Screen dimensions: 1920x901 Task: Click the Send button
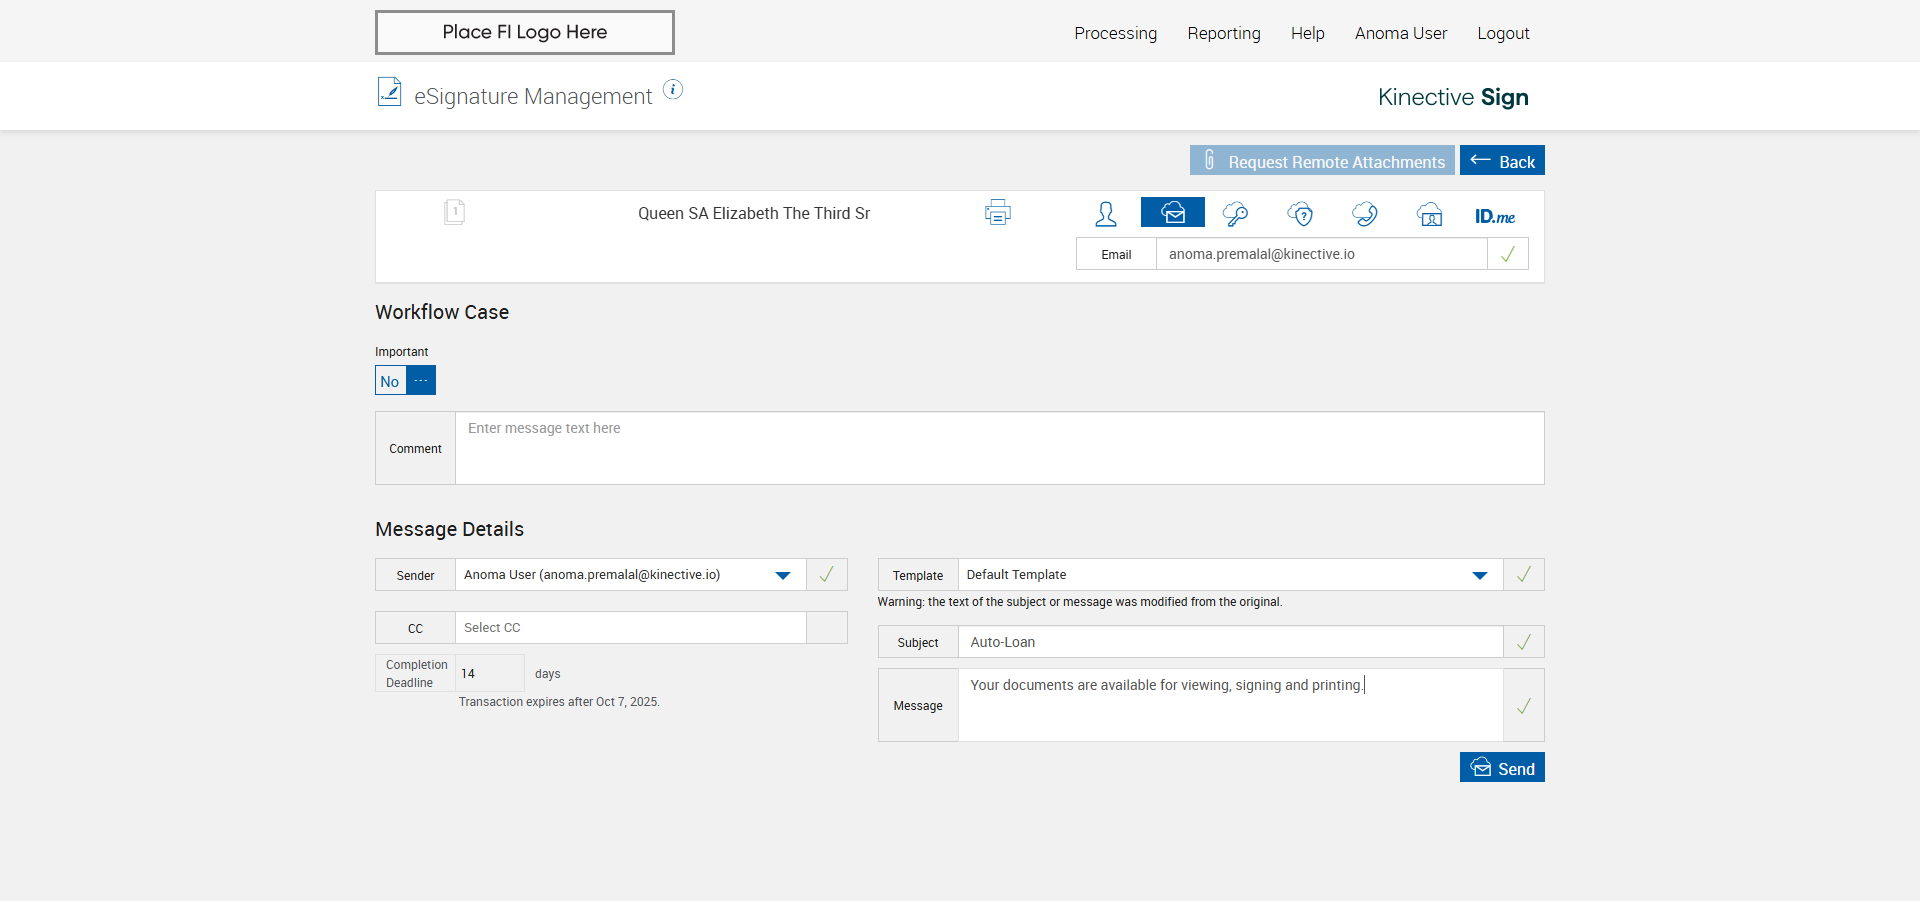1502,768
